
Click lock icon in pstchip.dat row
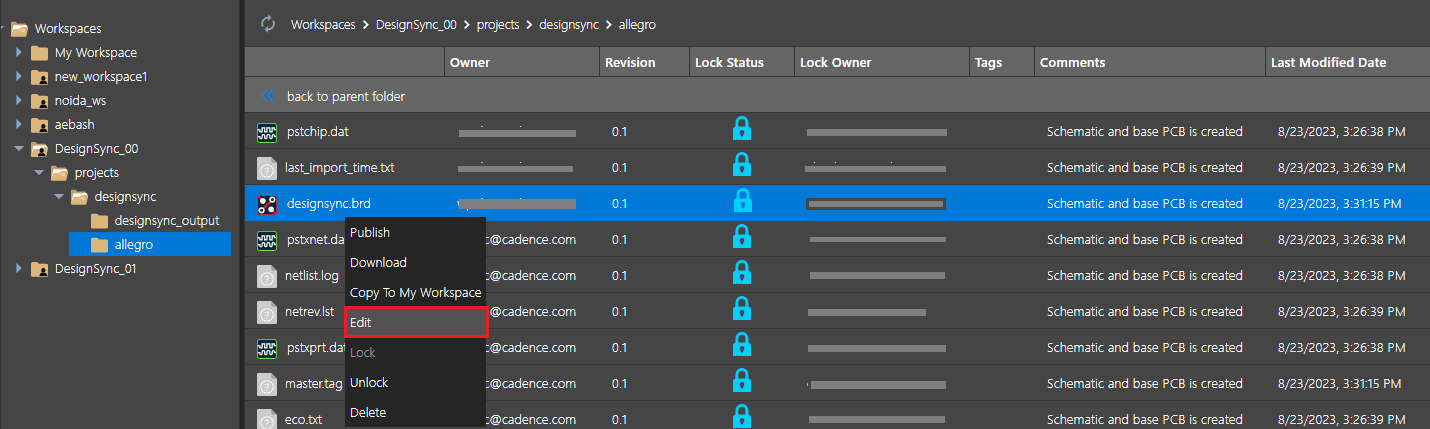coord(742,128)
